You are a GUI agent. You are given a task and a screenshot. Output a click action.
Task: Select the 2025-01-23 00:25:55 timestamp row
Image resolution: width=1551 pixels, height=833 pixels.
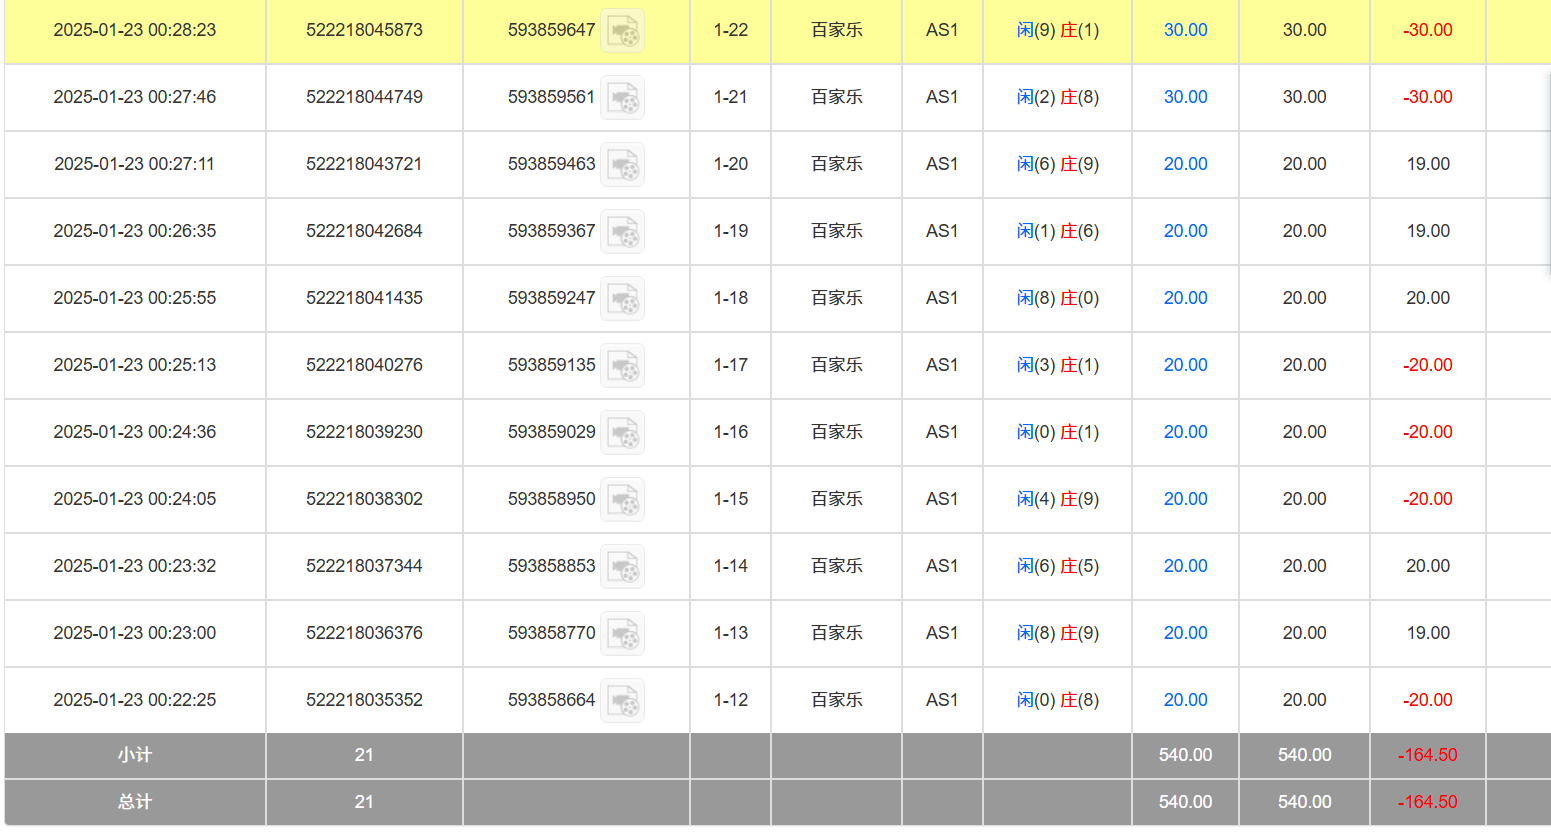135,298
